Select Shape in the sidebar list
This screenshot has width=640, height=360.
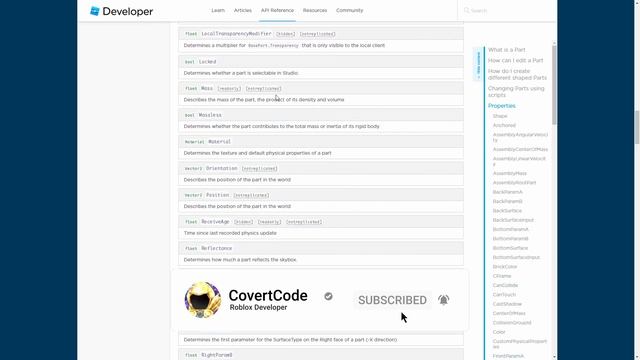click(500, 116)
